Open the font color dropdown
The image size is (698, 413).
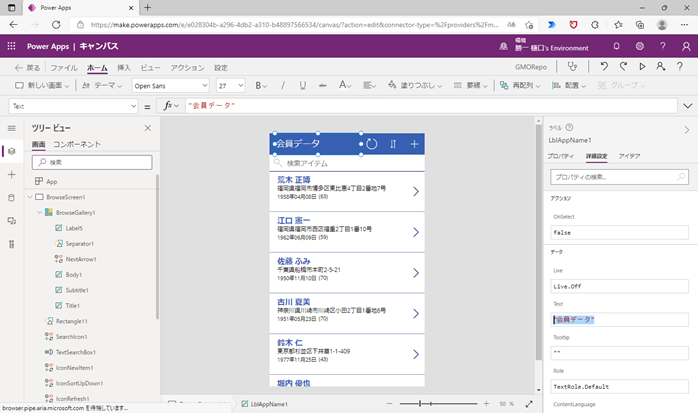[345, 85]
